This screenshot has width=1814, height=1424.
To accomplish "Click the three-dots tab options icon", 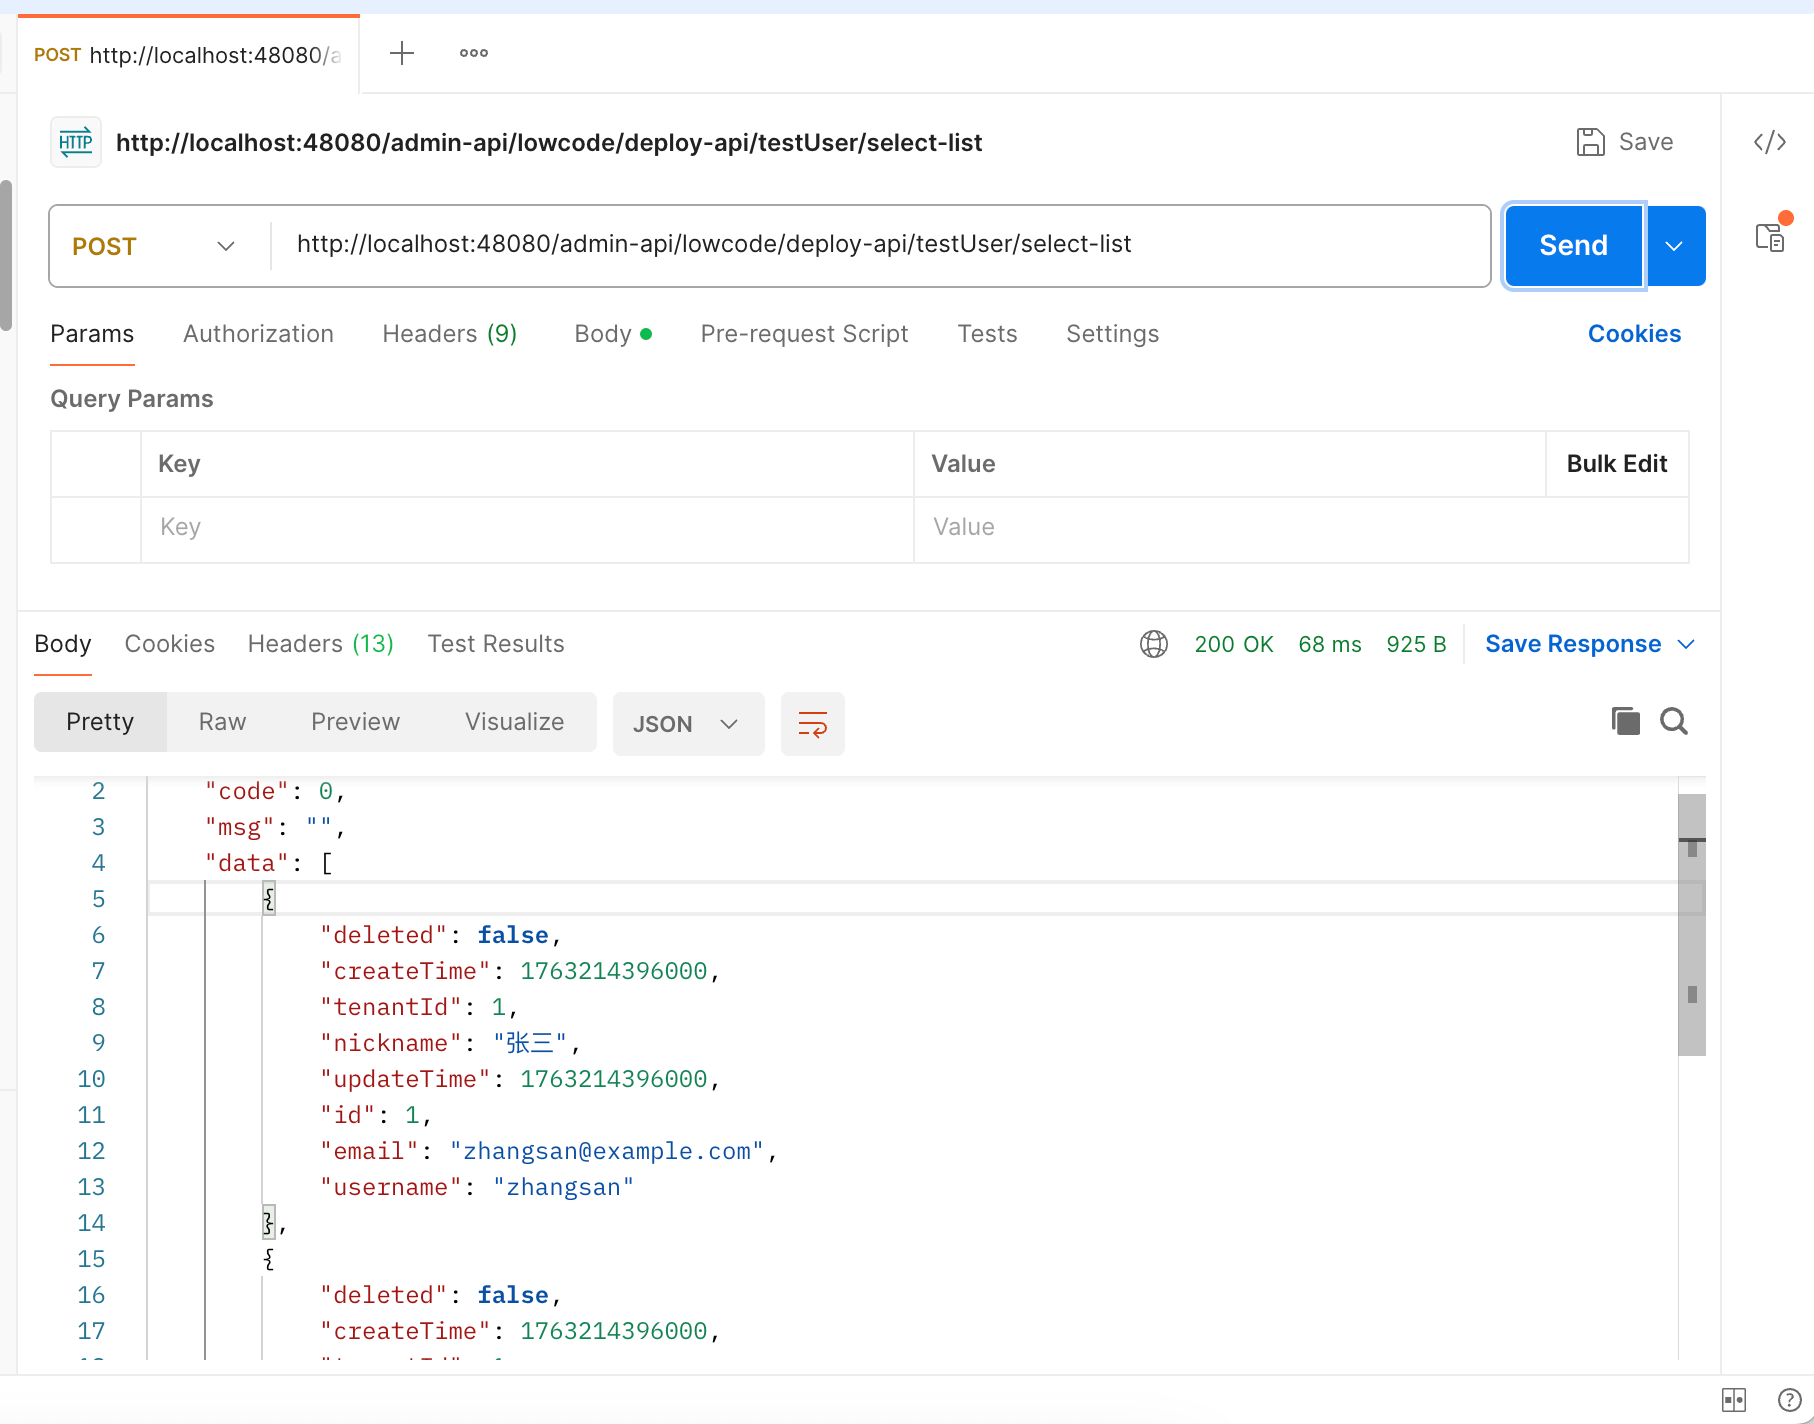I will (474, 53).
